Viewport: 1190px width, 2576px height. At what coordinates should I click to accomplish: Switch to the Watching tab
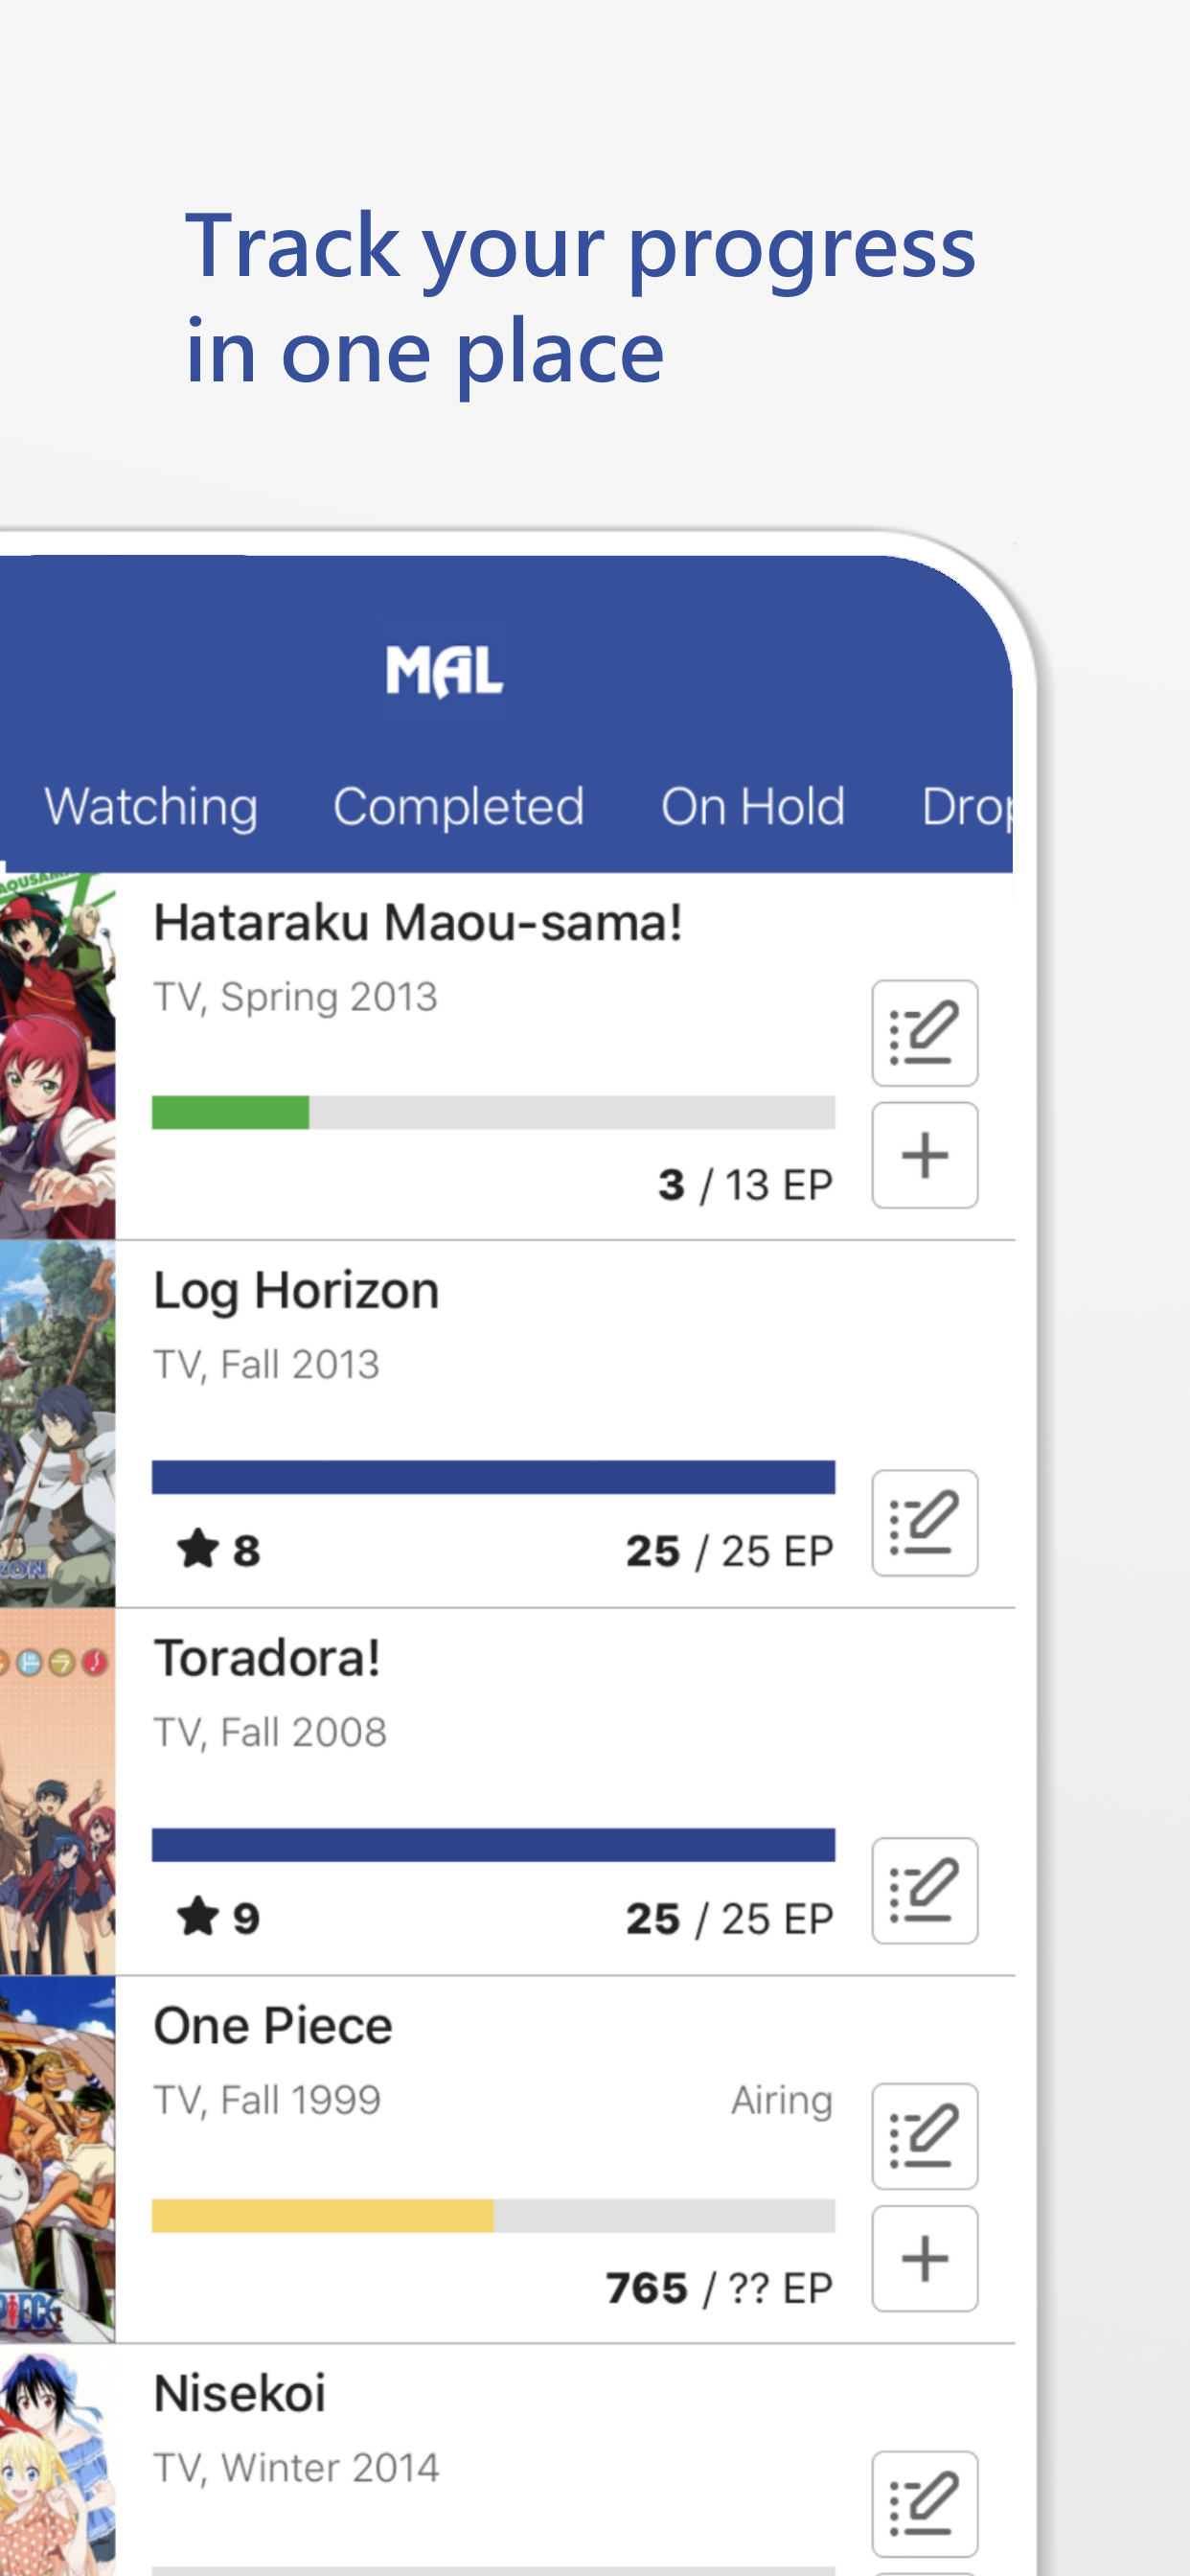point(151,807)
